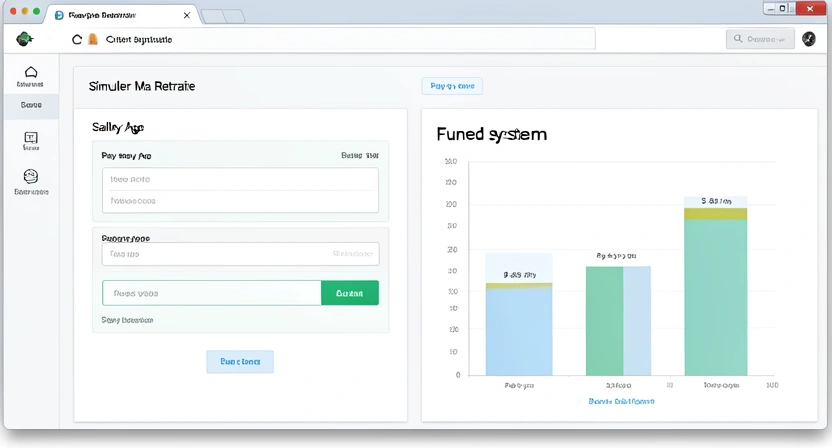Open the monitor icon in the sidebar

30,137
